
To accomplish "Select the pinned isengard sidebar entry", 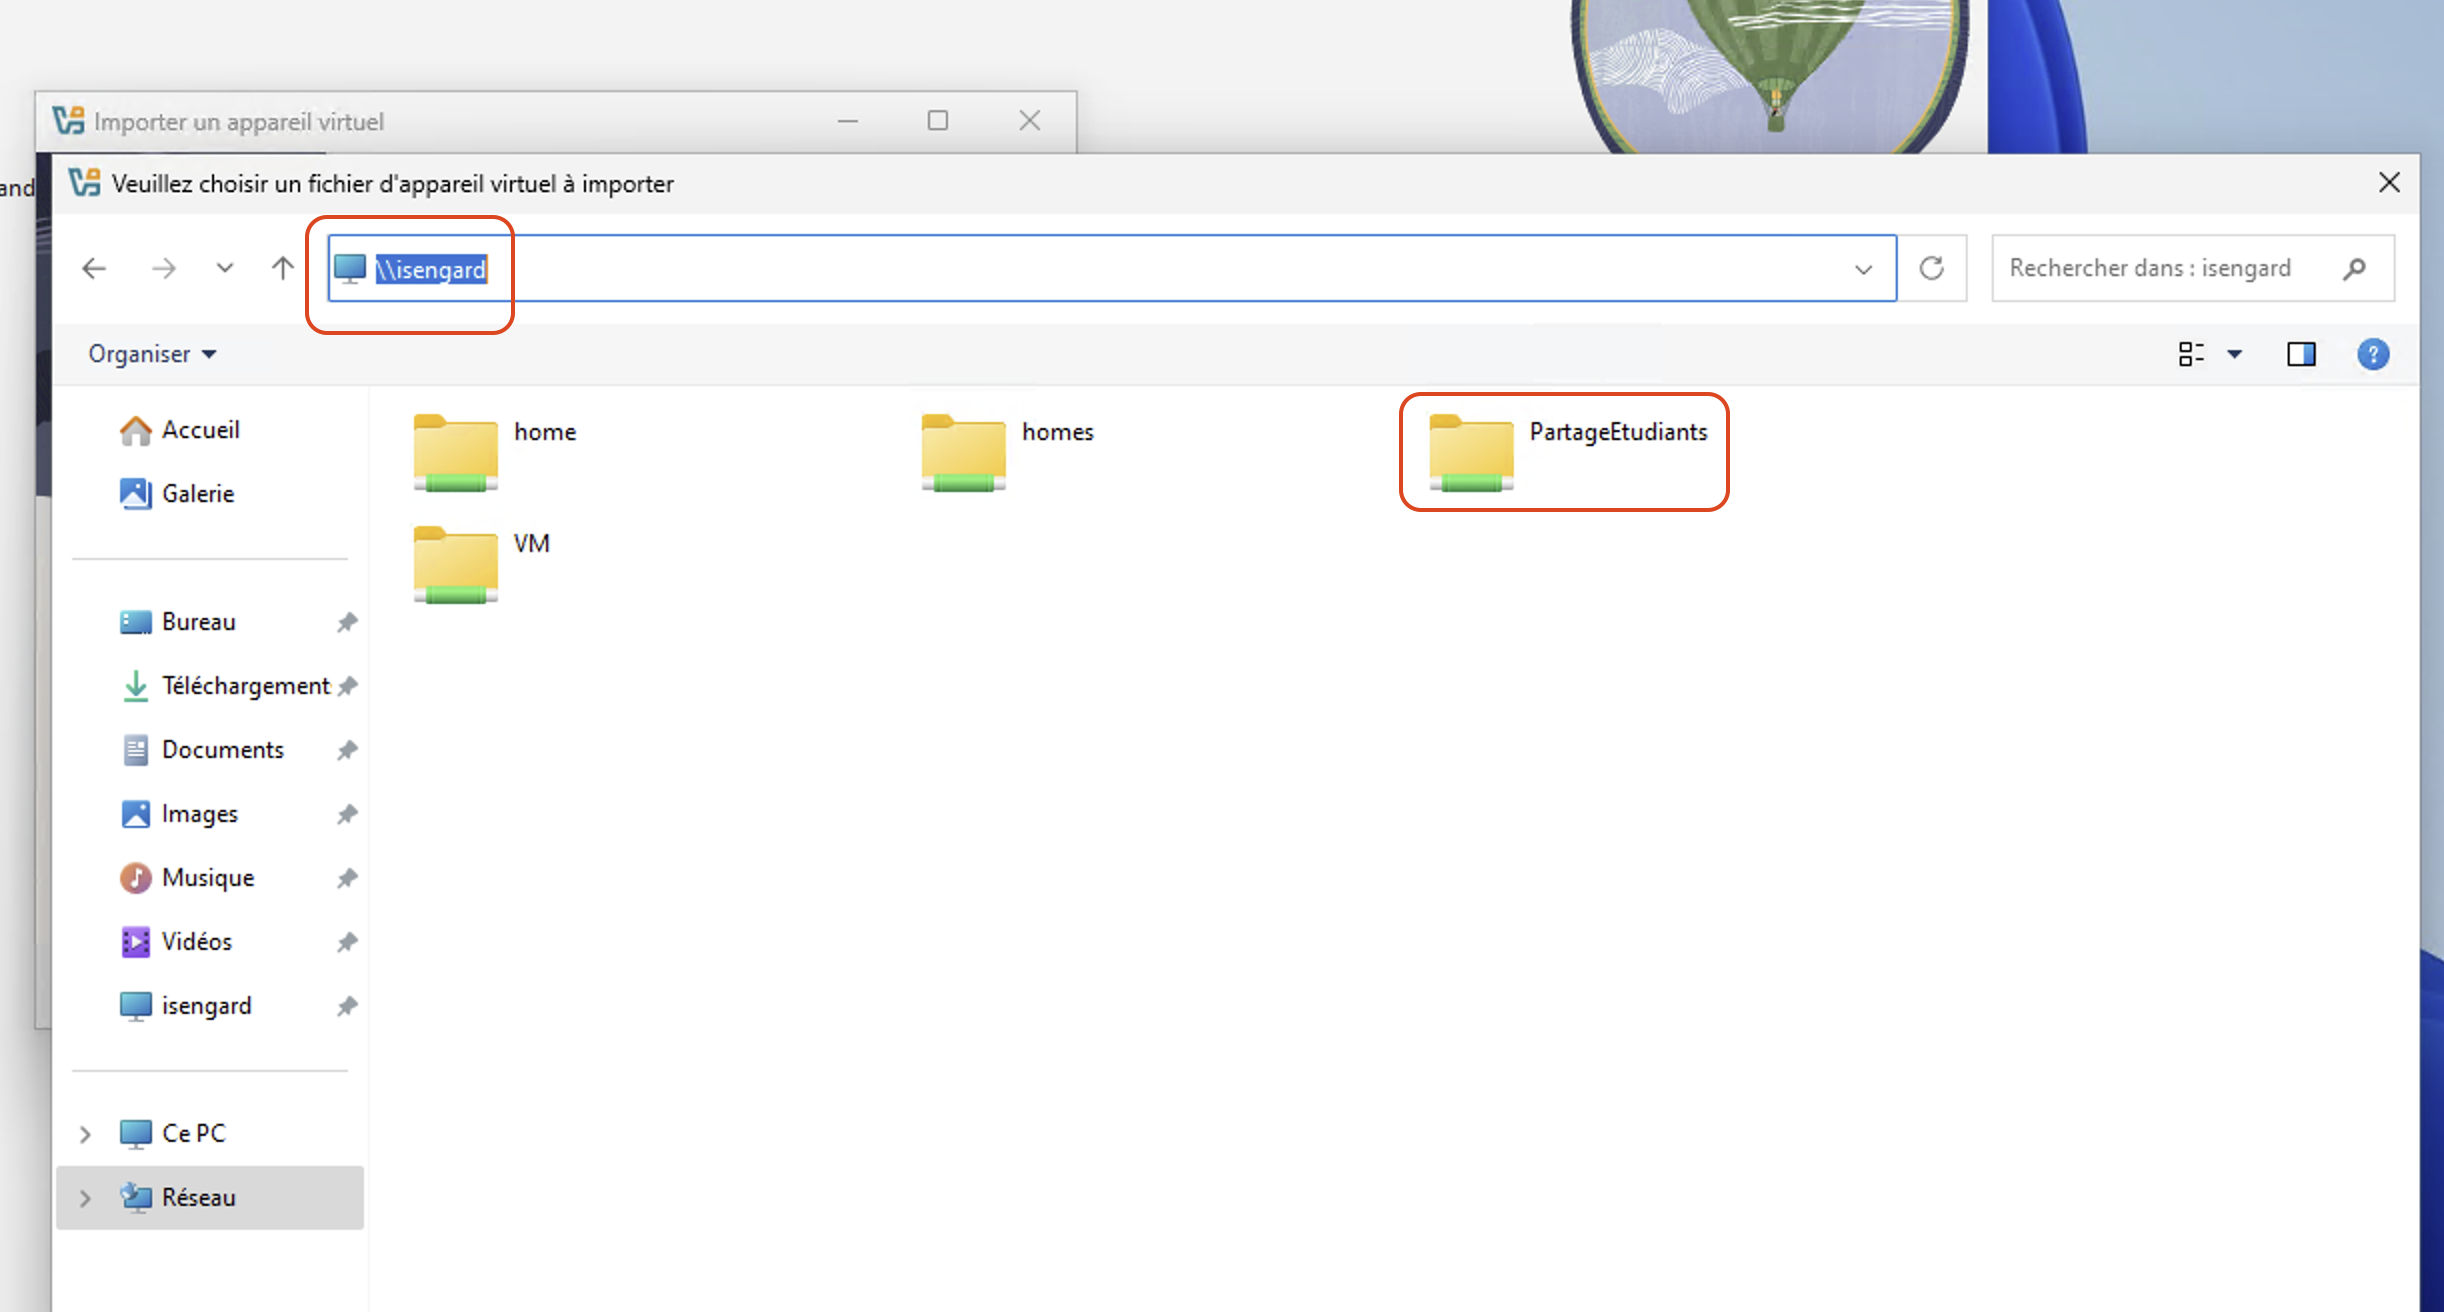I will pos(206,1006).
